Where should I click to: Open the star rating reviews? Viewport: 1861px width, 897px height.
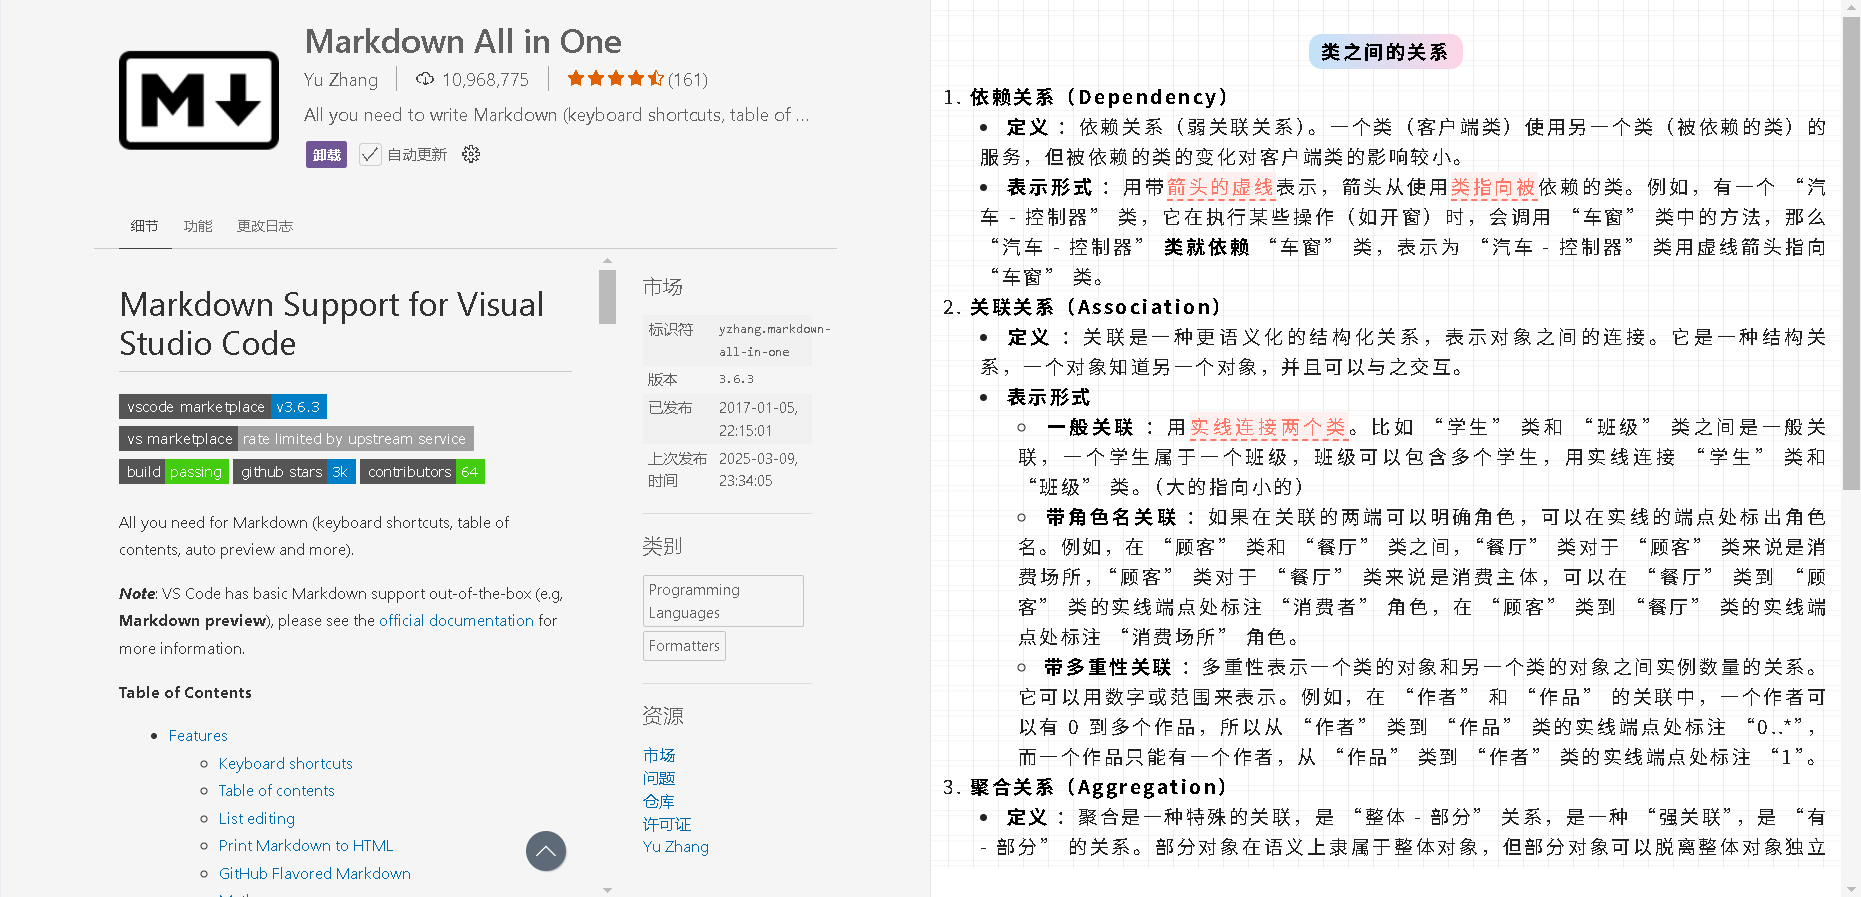click(x=637, y=79)
